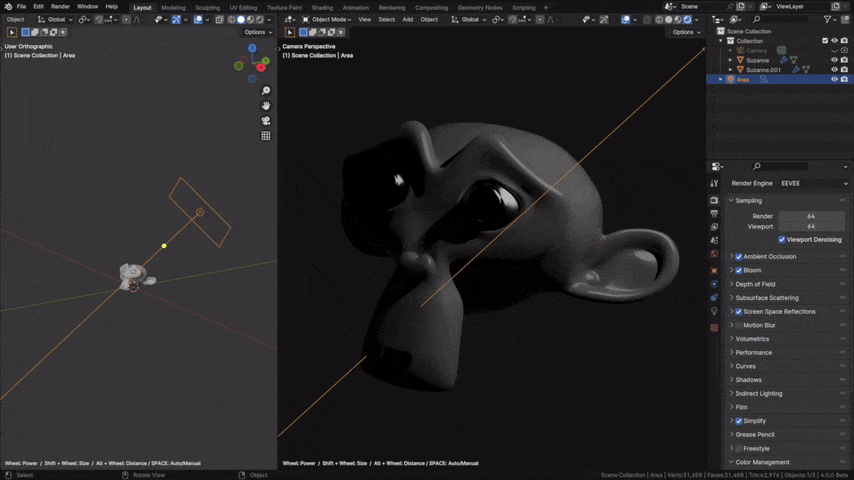
Task: Click the Suzanne mesh object icon in outliner
Action: pyautogui.click(x=740, y=60)
